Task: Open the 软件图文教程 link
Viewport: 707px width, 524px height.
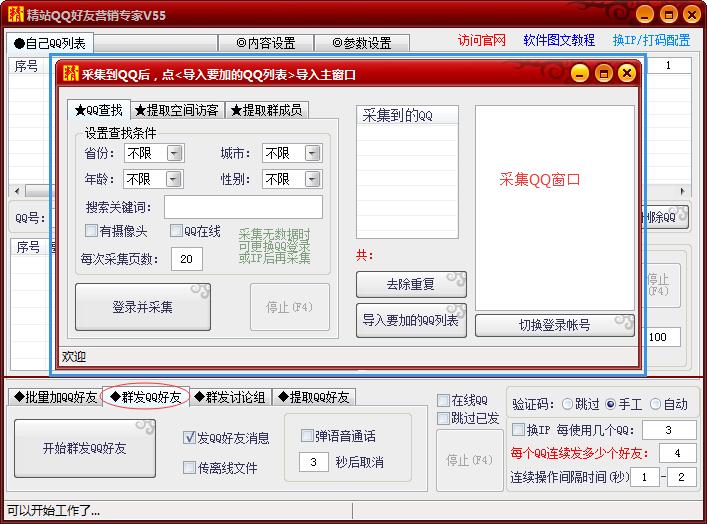Action: click(559, 41)
